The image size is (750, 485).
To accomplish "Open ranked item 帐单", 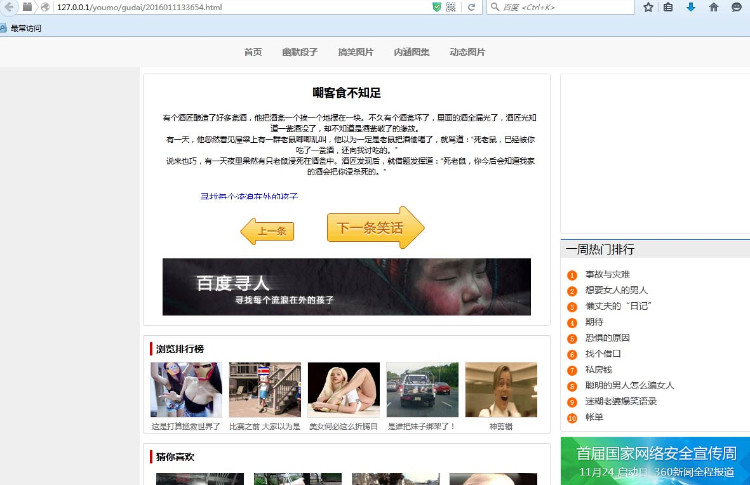I will tap(594, 418).
